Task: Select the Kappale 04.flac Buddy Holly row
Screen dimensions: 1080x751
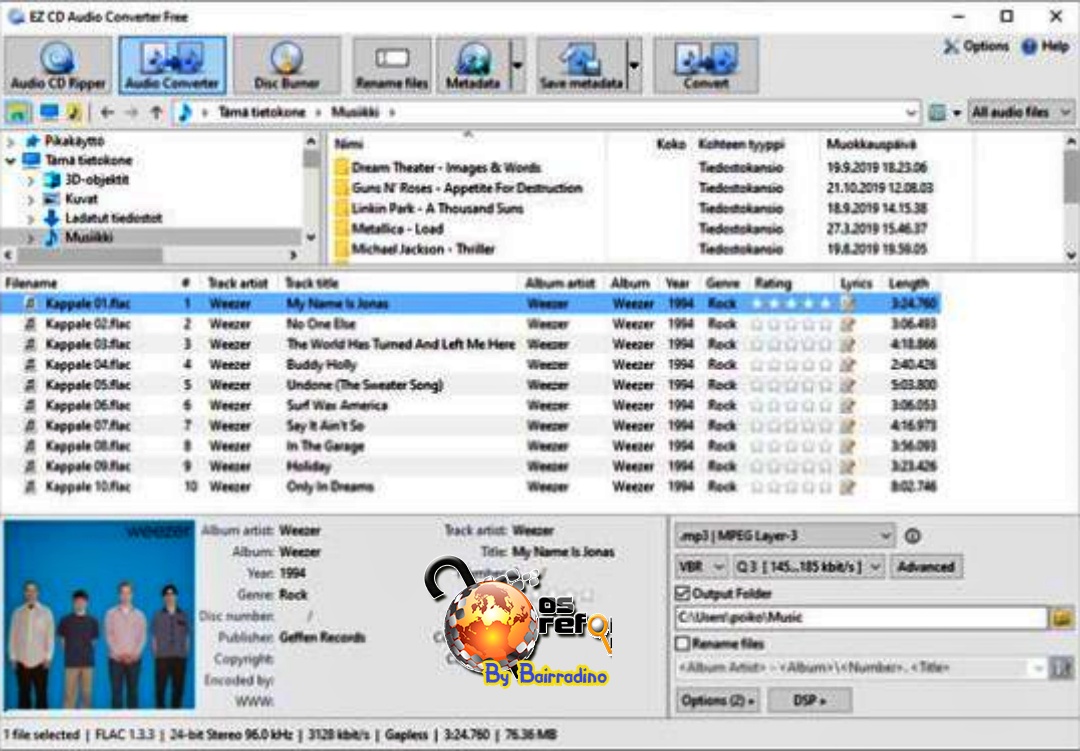Action: [471, 364]
